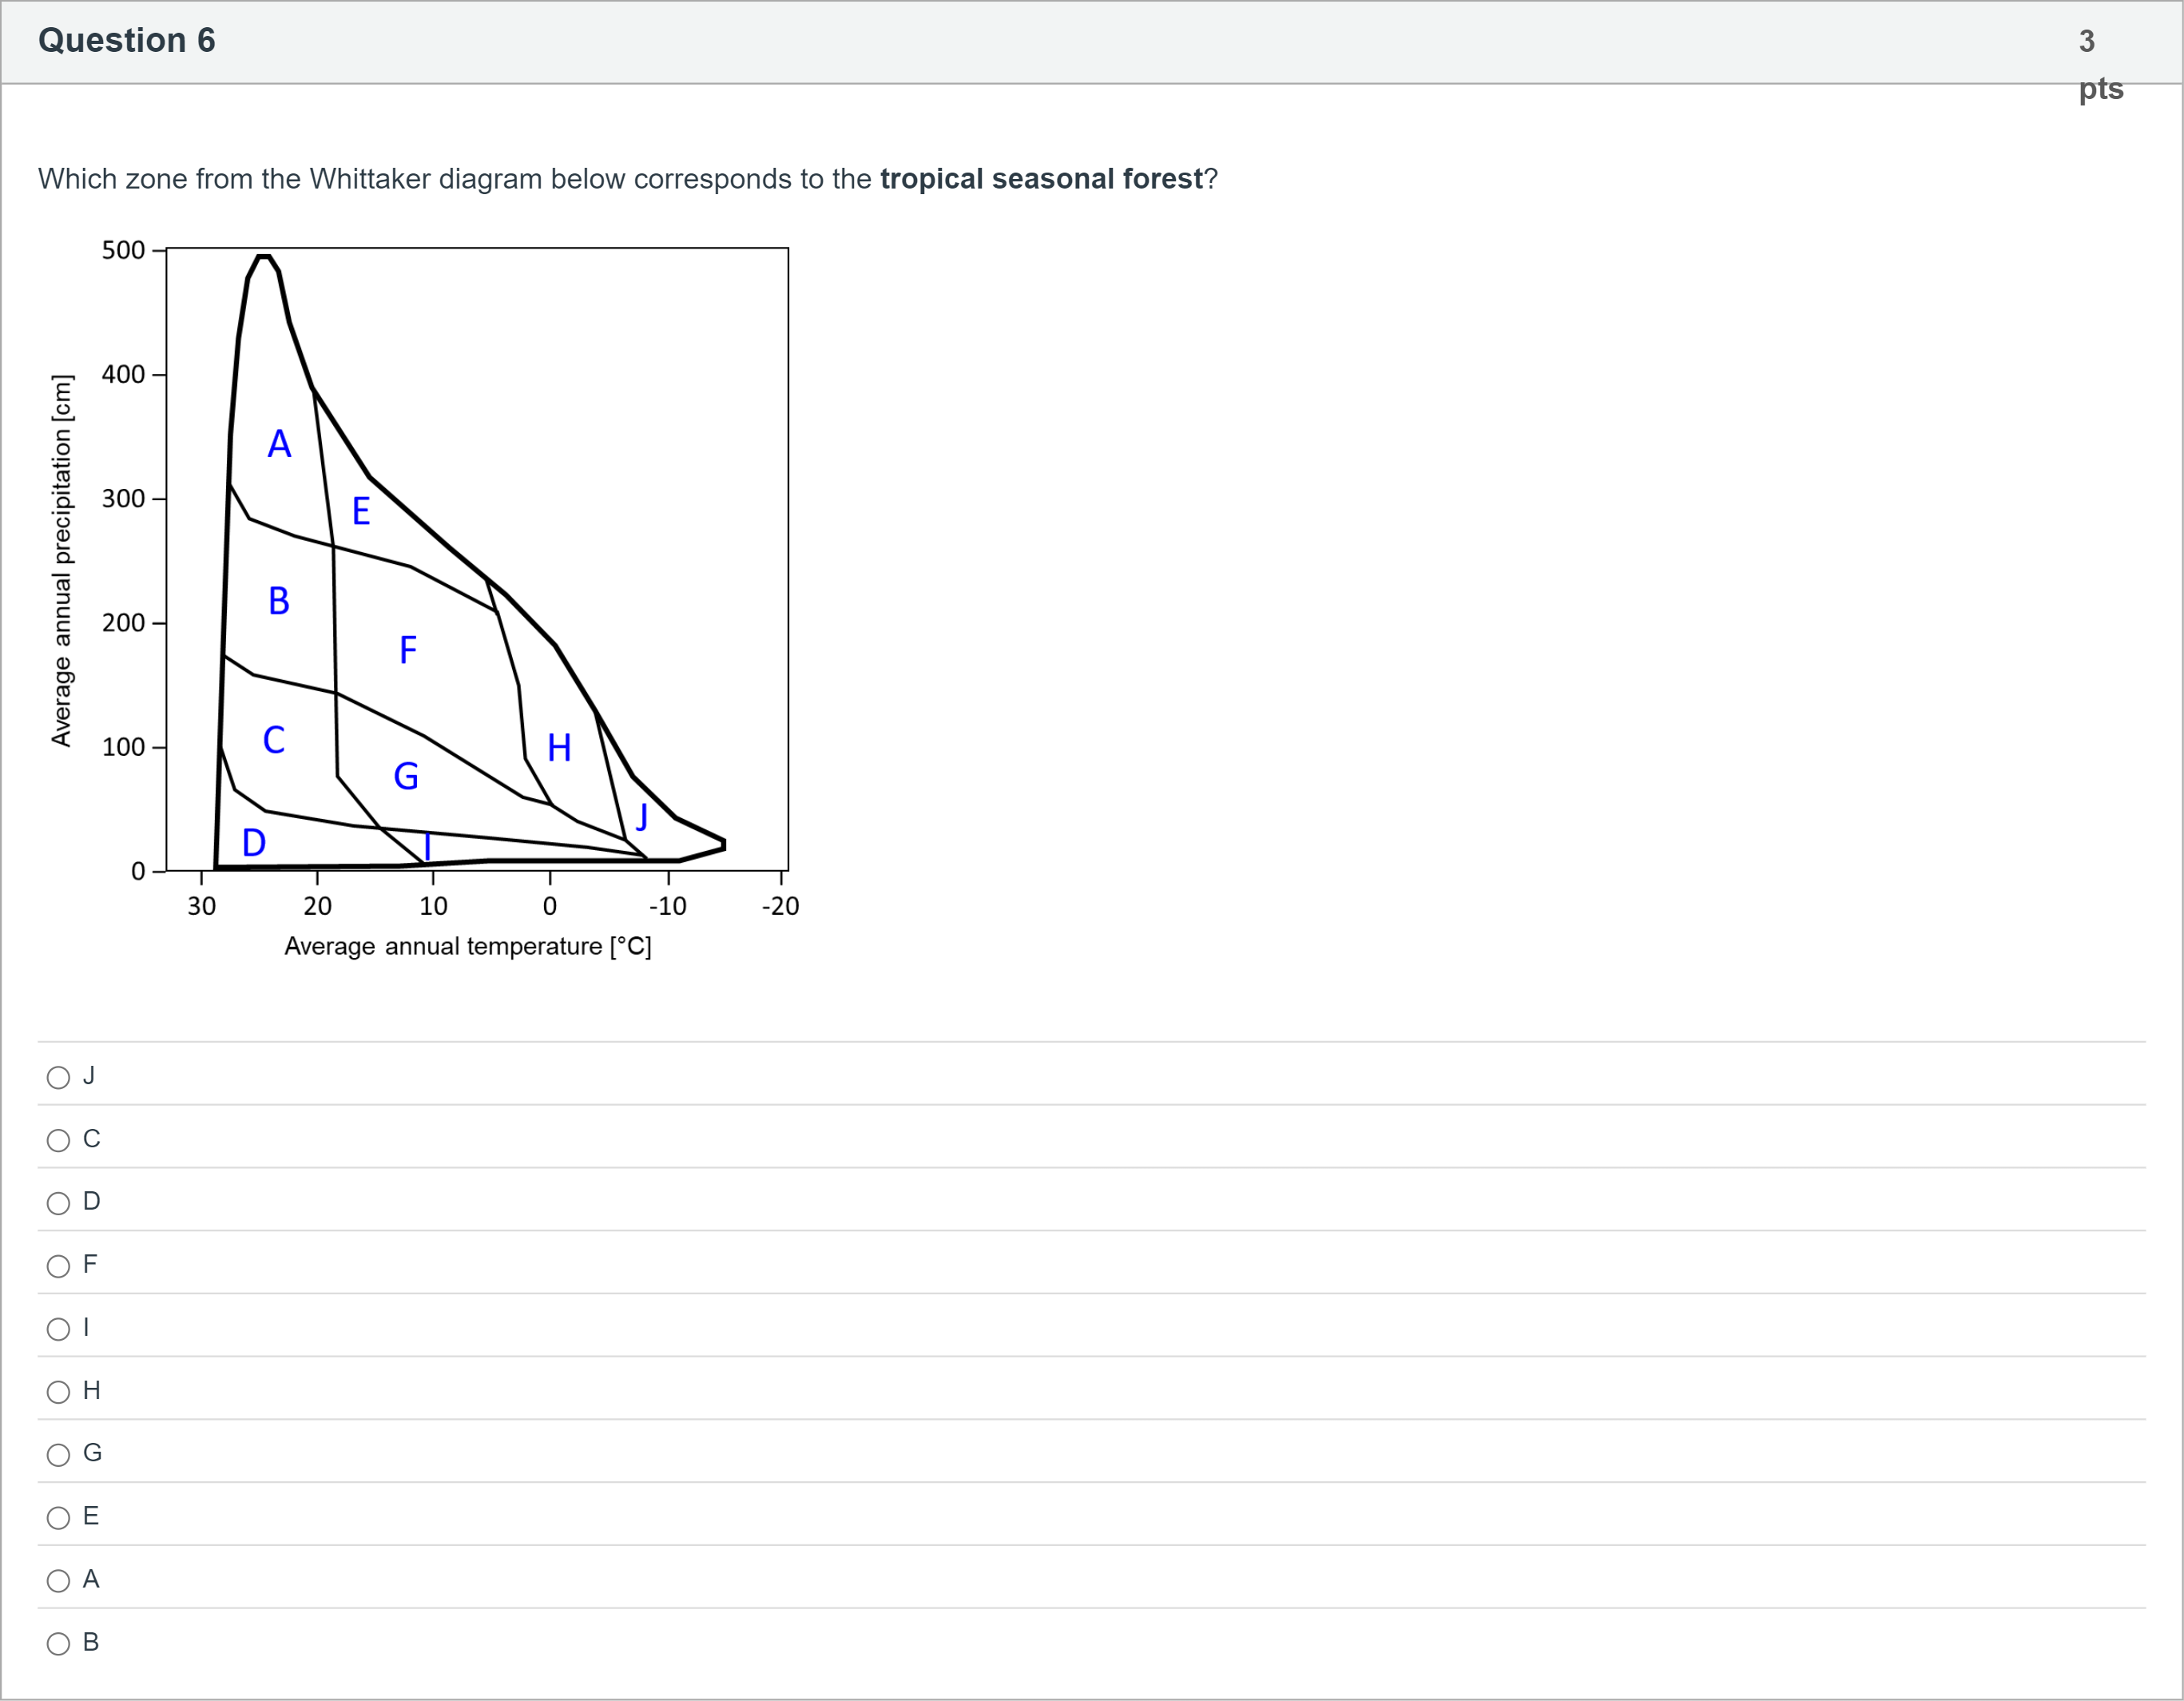The width and height of the screenshot is (2184, 1701).
Task: Click zone label G in diagram
Action: click(x=406, y=777)
